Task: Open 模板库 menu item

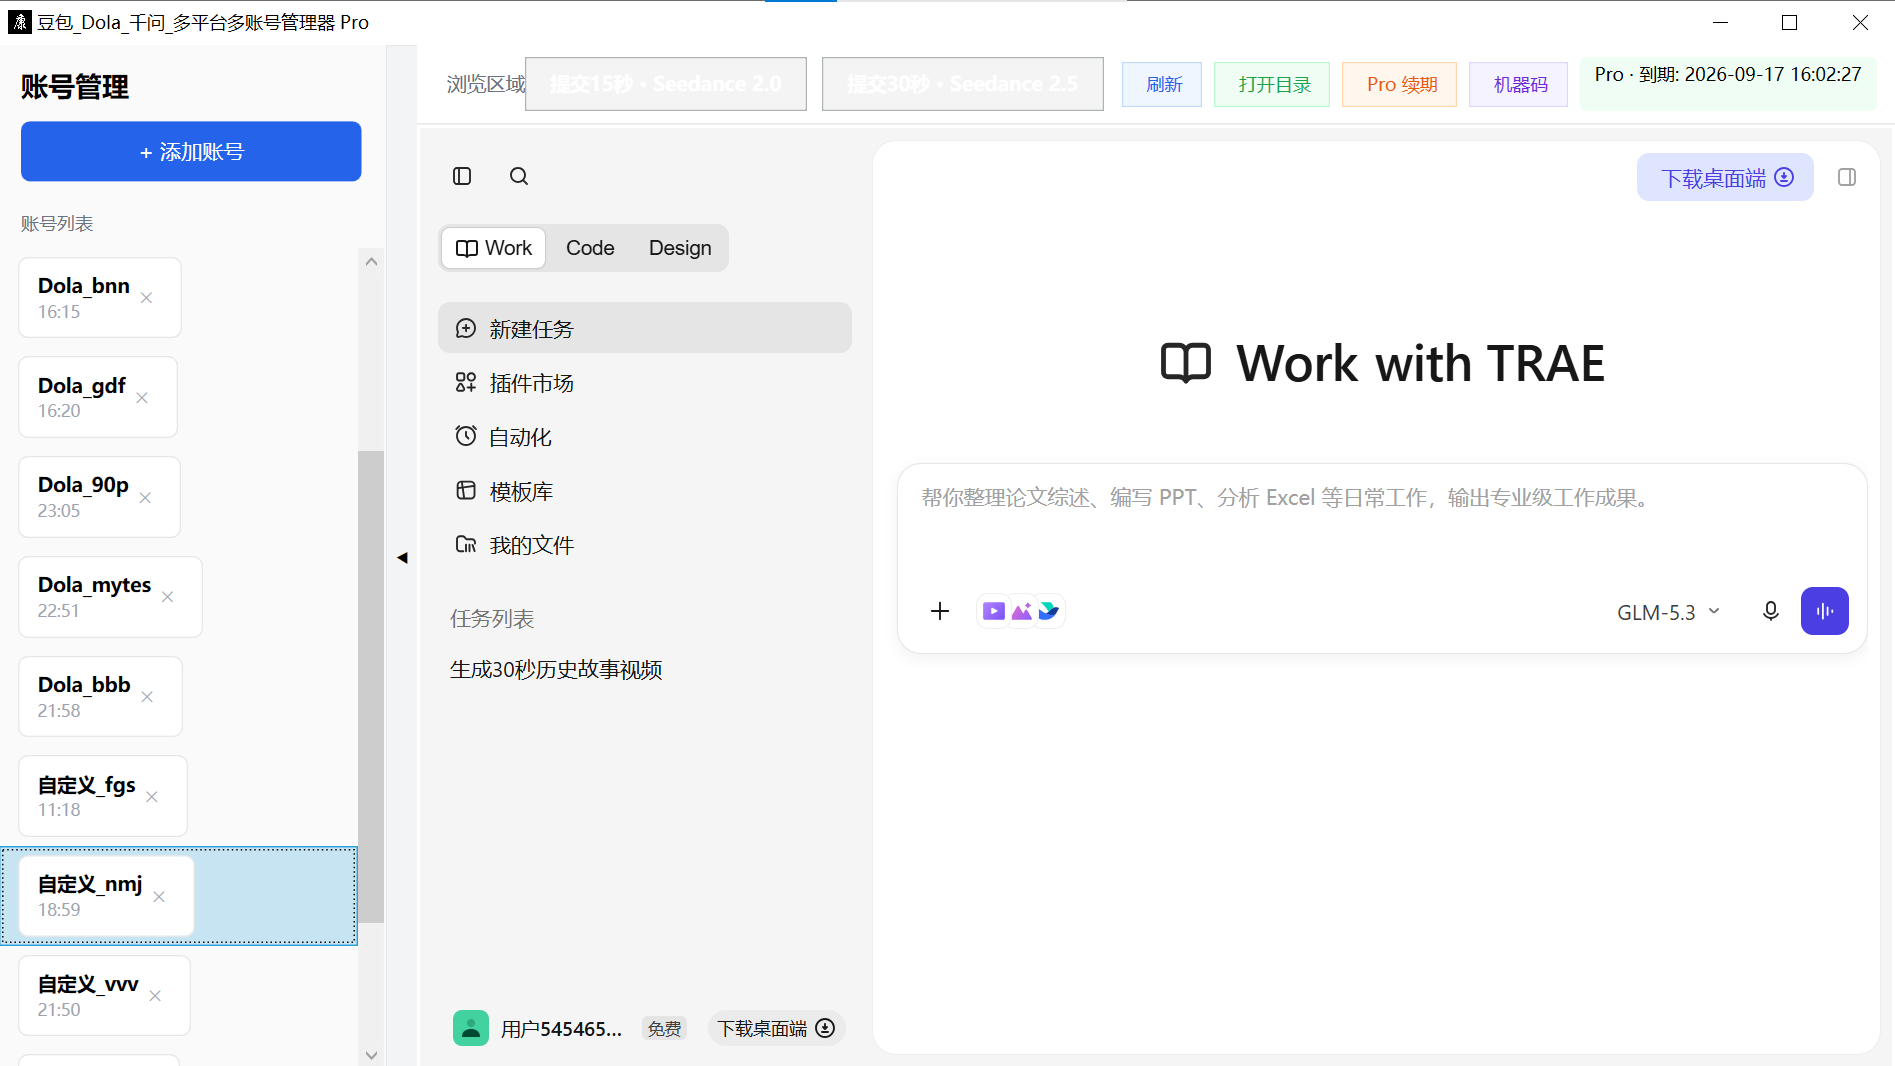Action: 645,490
